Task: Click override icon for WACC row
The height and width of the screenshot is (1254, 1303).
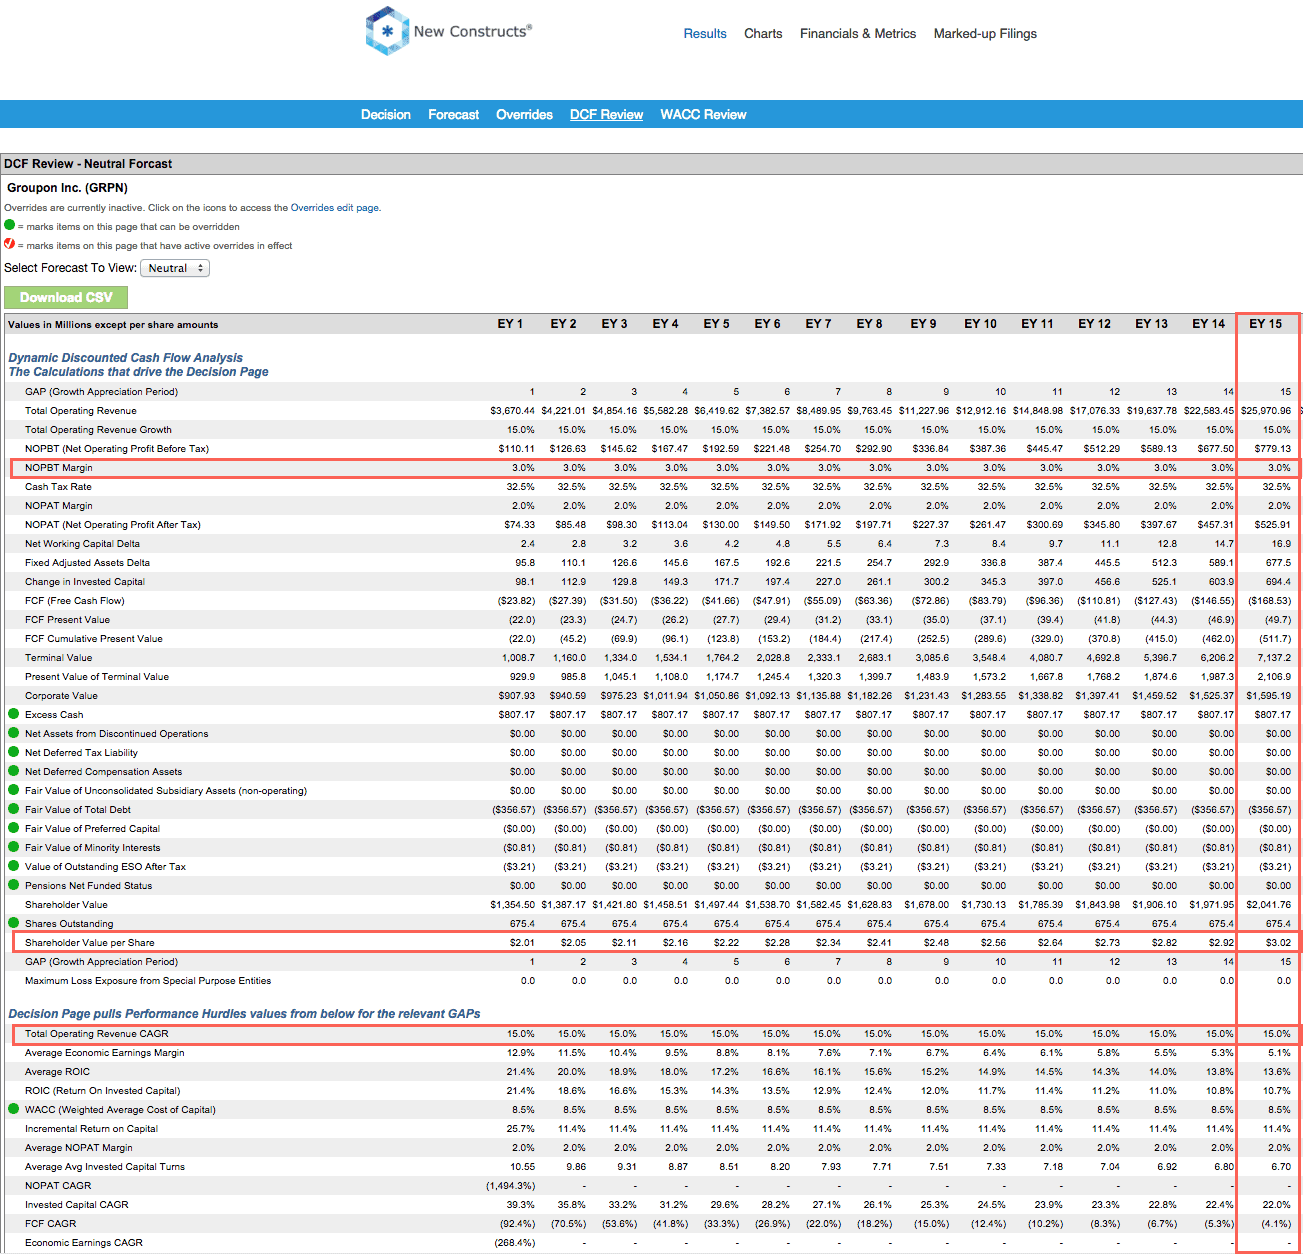Action: coord(14,1109)
